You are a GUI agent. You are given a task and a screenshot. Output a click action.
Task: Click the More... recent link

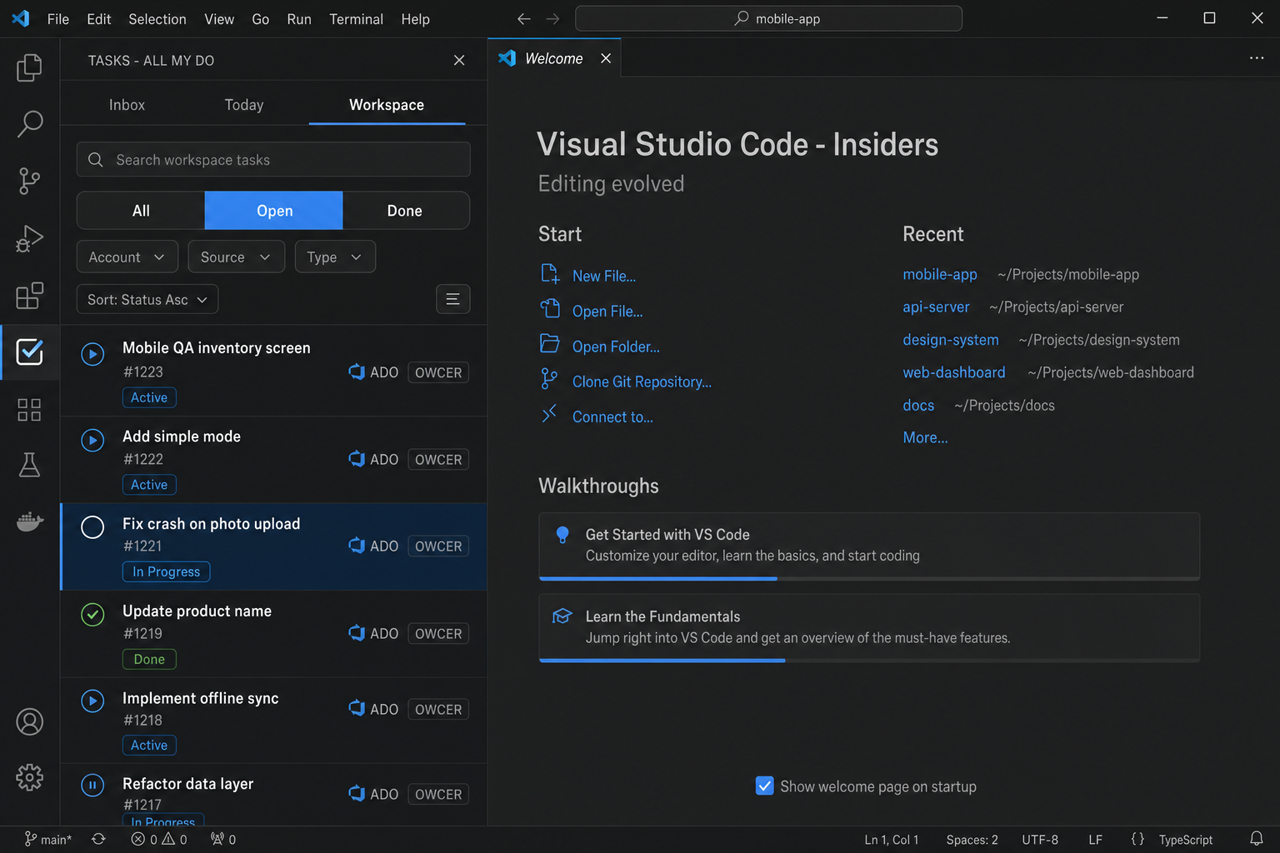point(925,438)
